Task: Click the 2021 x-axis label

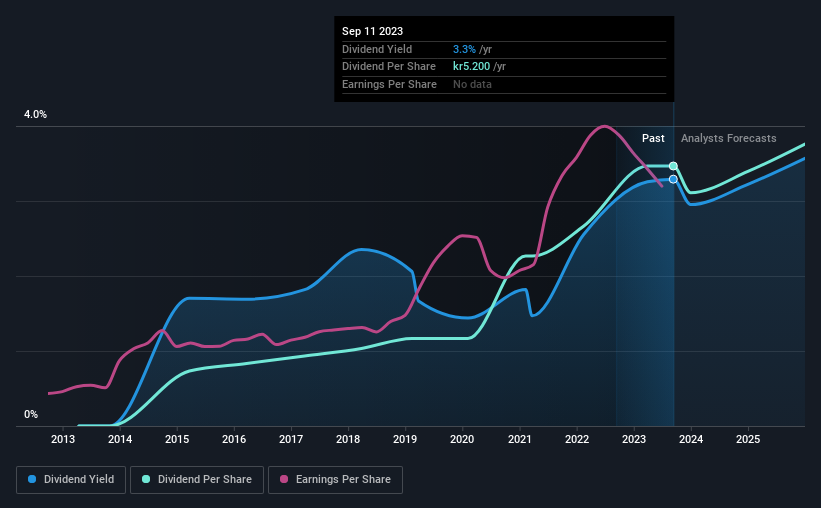Action: (x=520, y=439)
